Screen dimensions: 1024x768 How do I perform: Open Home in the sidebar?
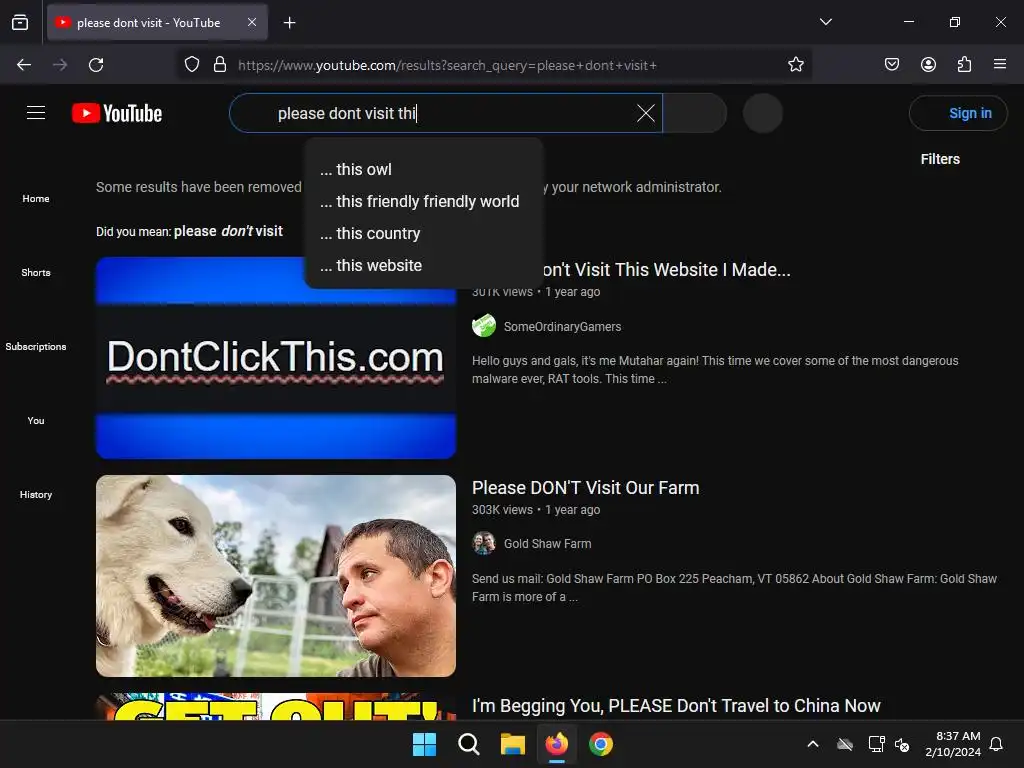[x=36, y=199]
